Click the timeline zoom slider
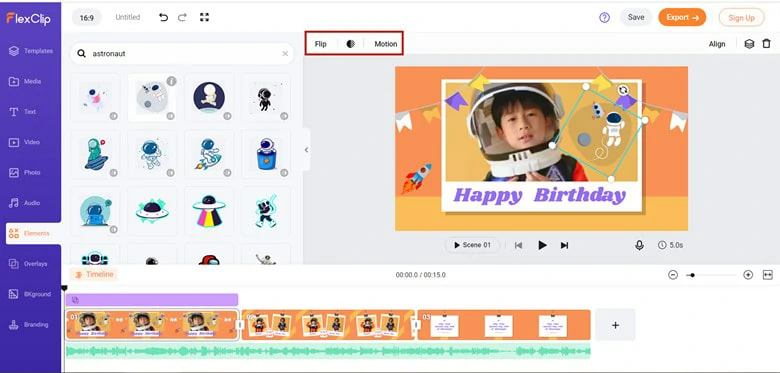780x373 pixels. (710, 275)
